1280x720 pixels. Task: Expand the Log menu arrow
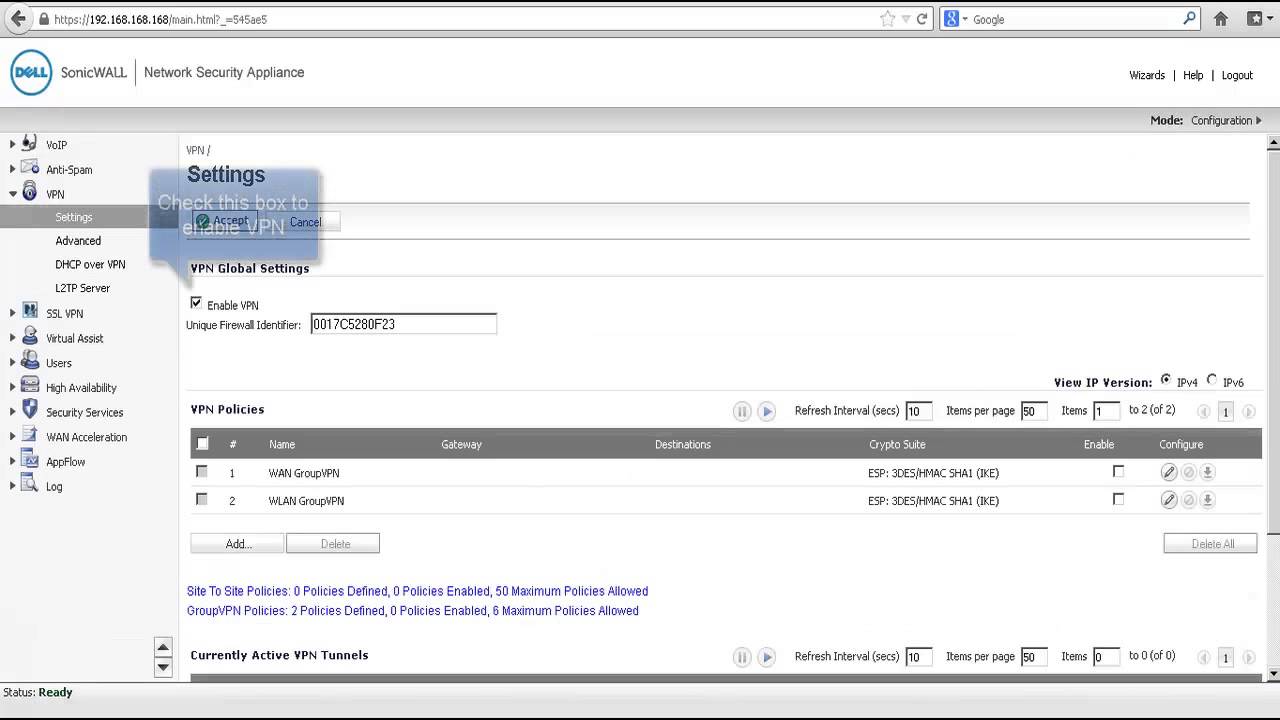click(x=13, y=487)
